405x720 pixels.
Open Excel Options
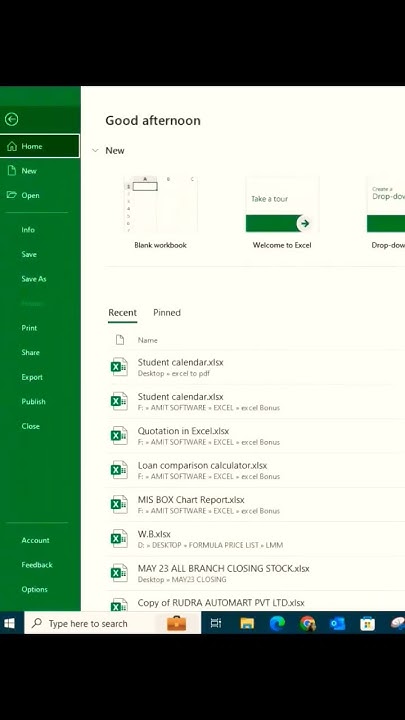(34, 590)
